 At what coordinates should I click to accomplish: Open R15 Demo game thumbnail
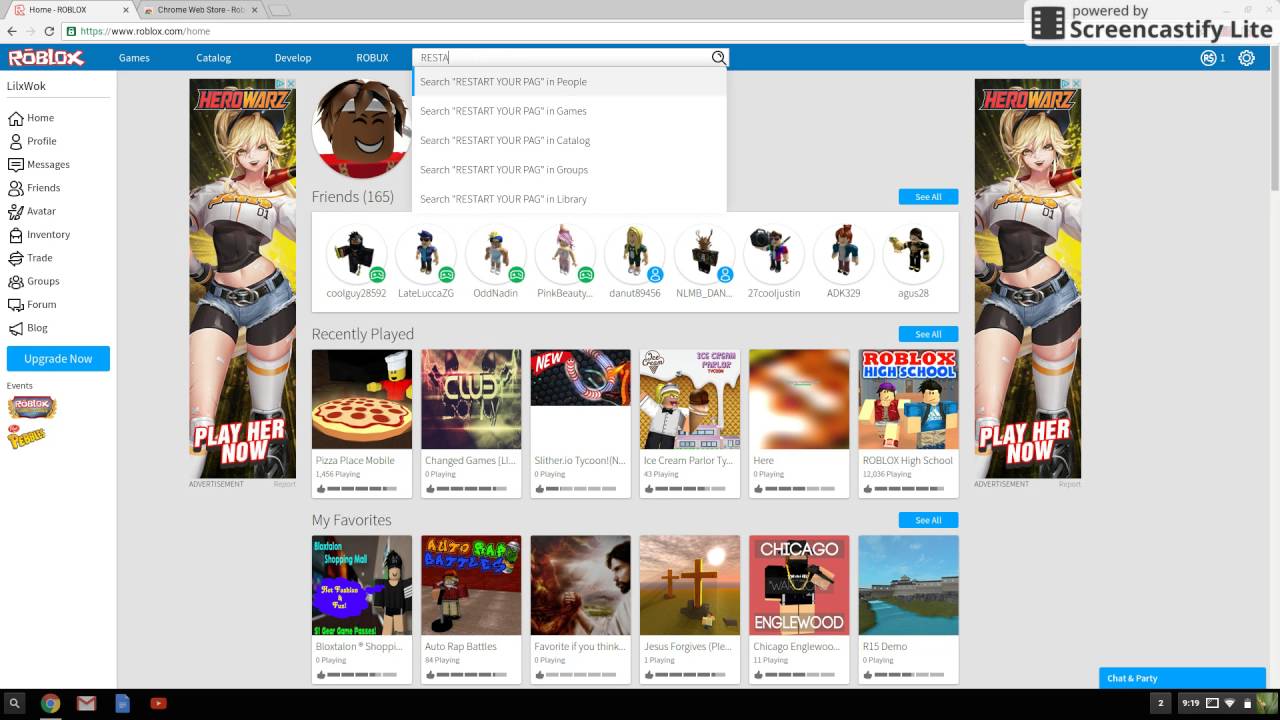pyautogui.click(x=908, y=585)
